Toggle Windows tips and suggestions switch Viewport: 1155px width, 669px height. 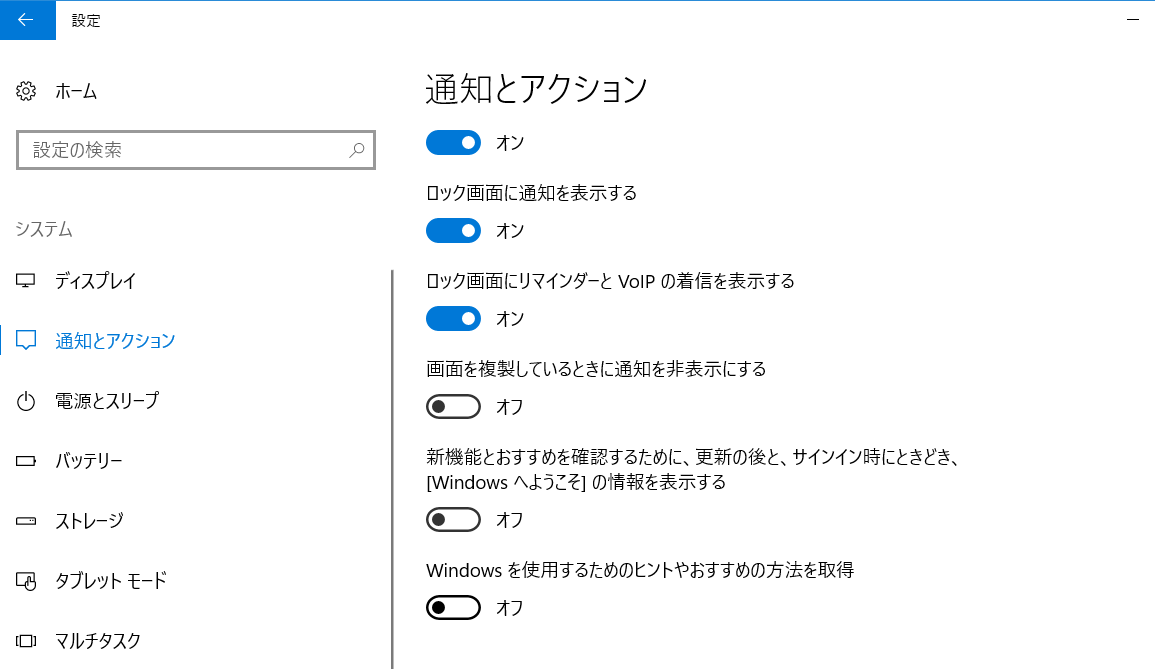453,608
